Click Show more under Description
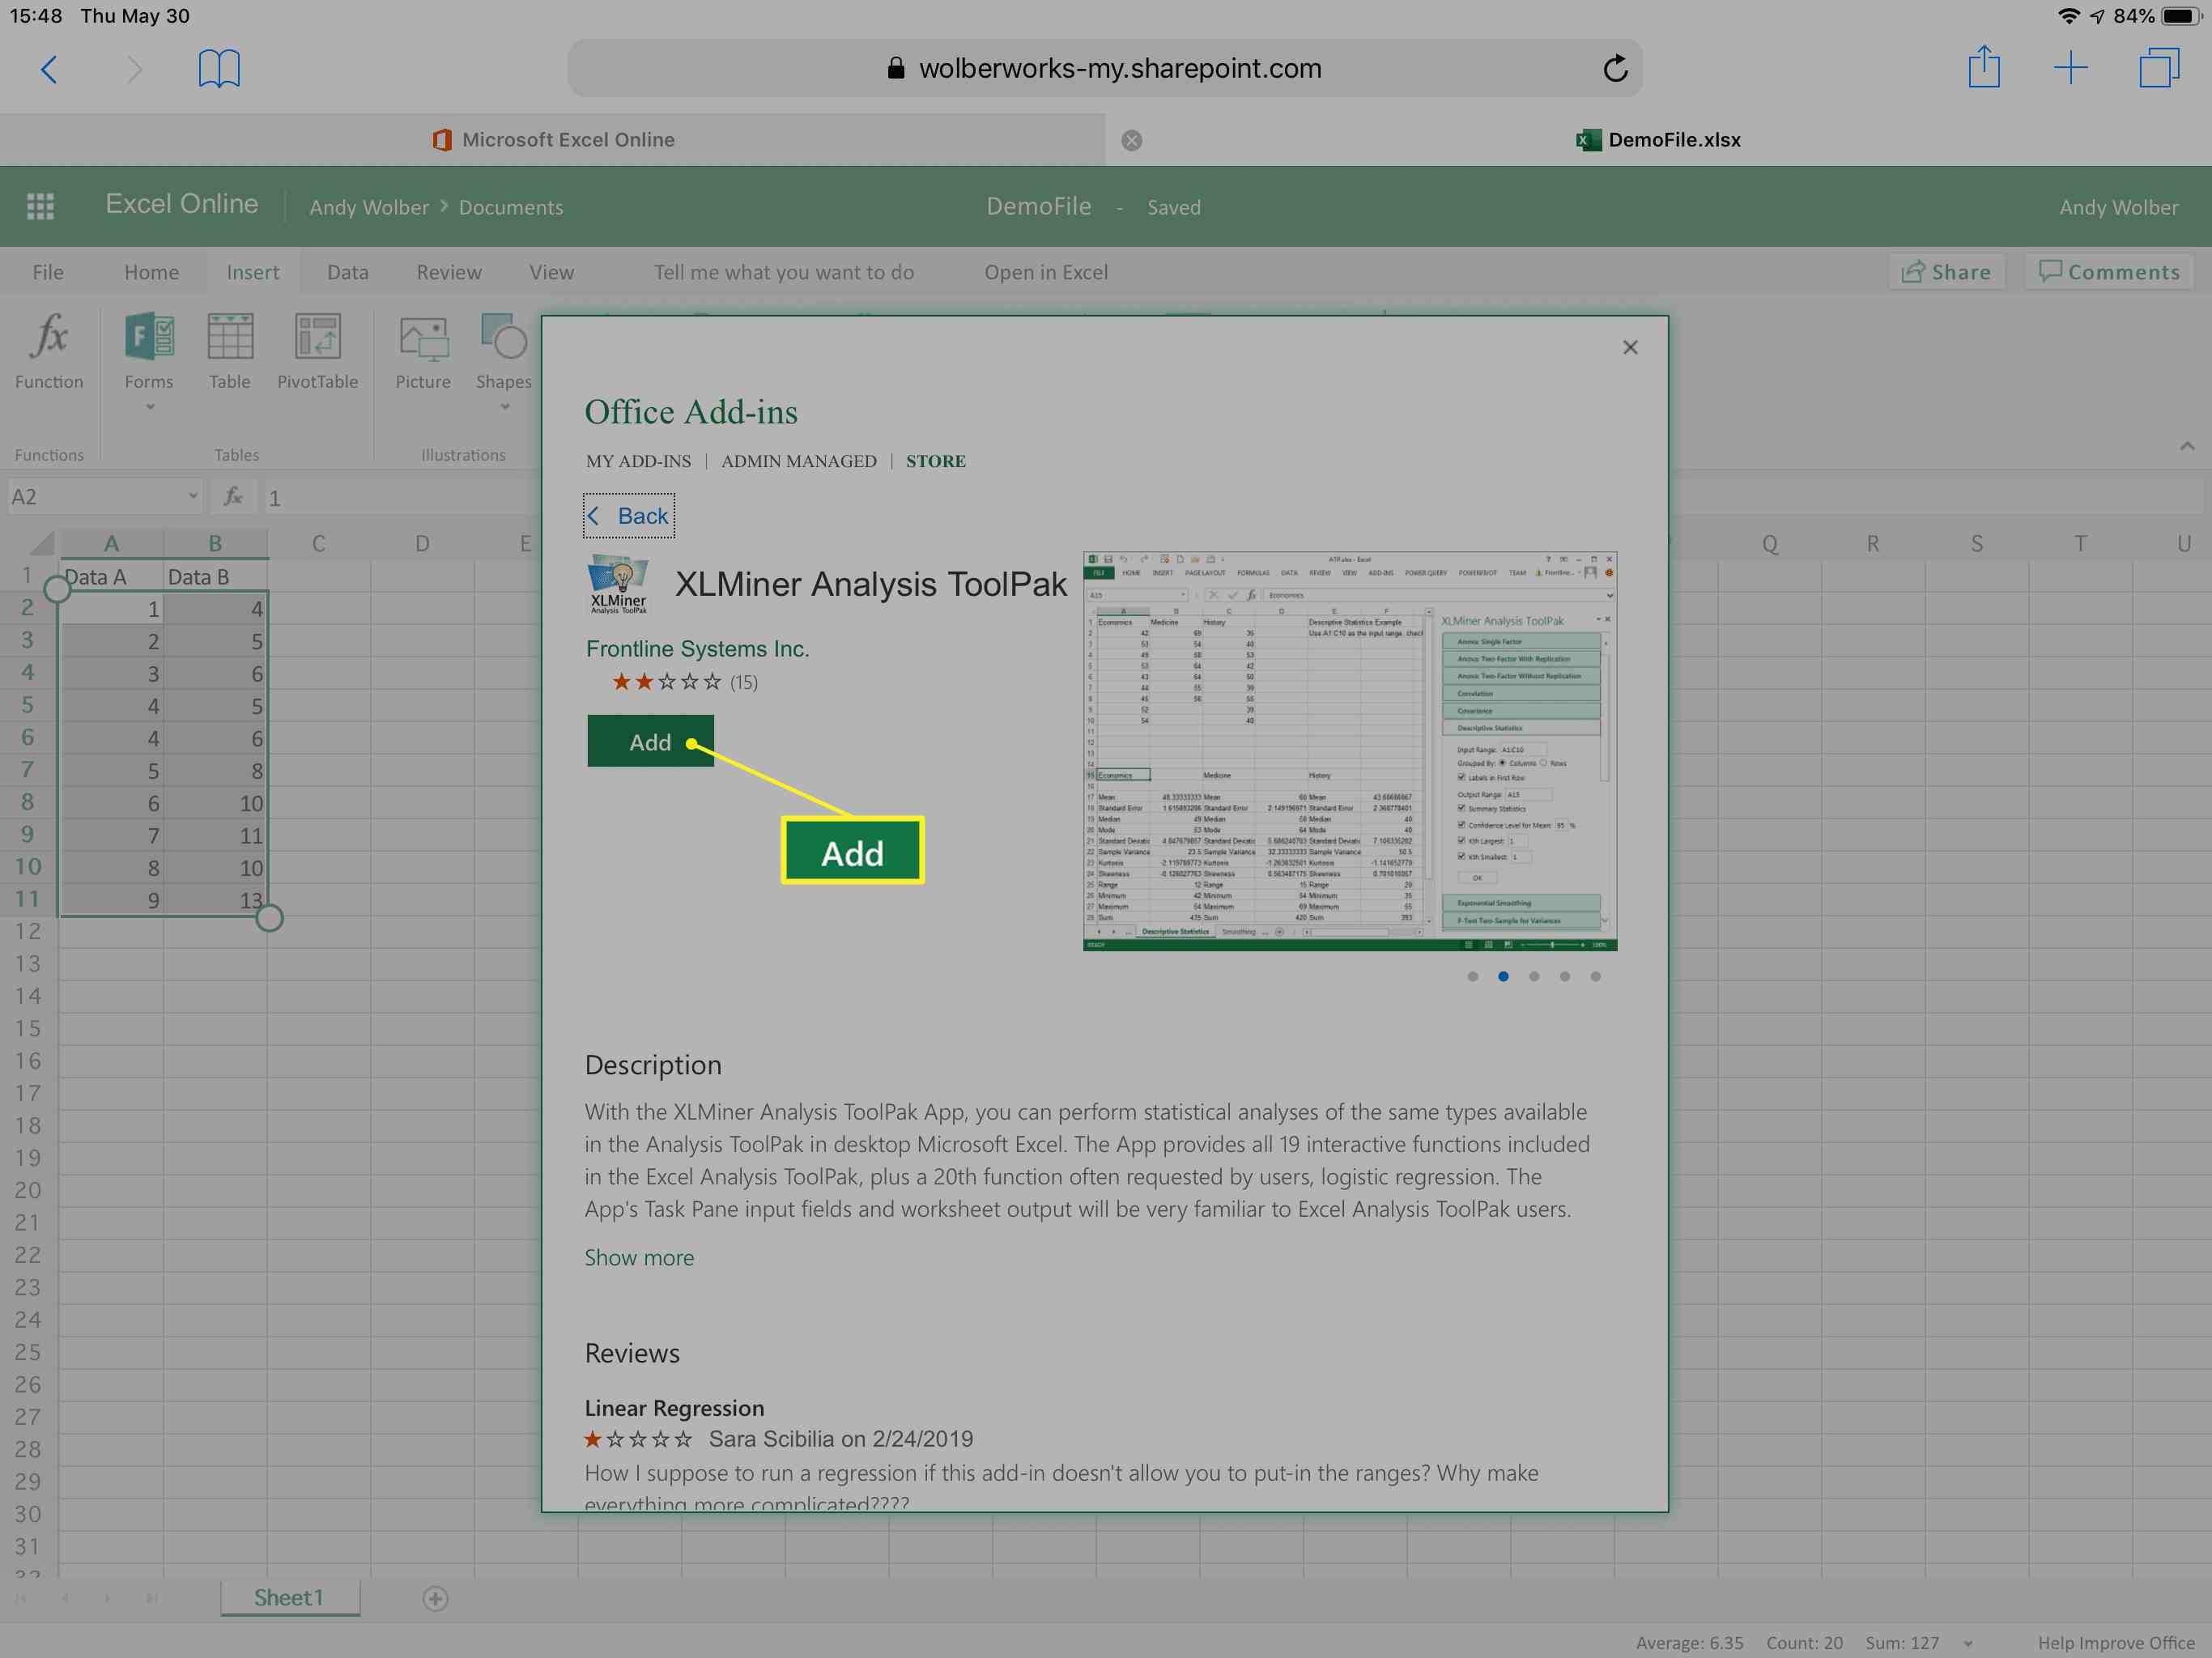Viewport: 2212px width, 1658px height. [x=639, y=1257]
